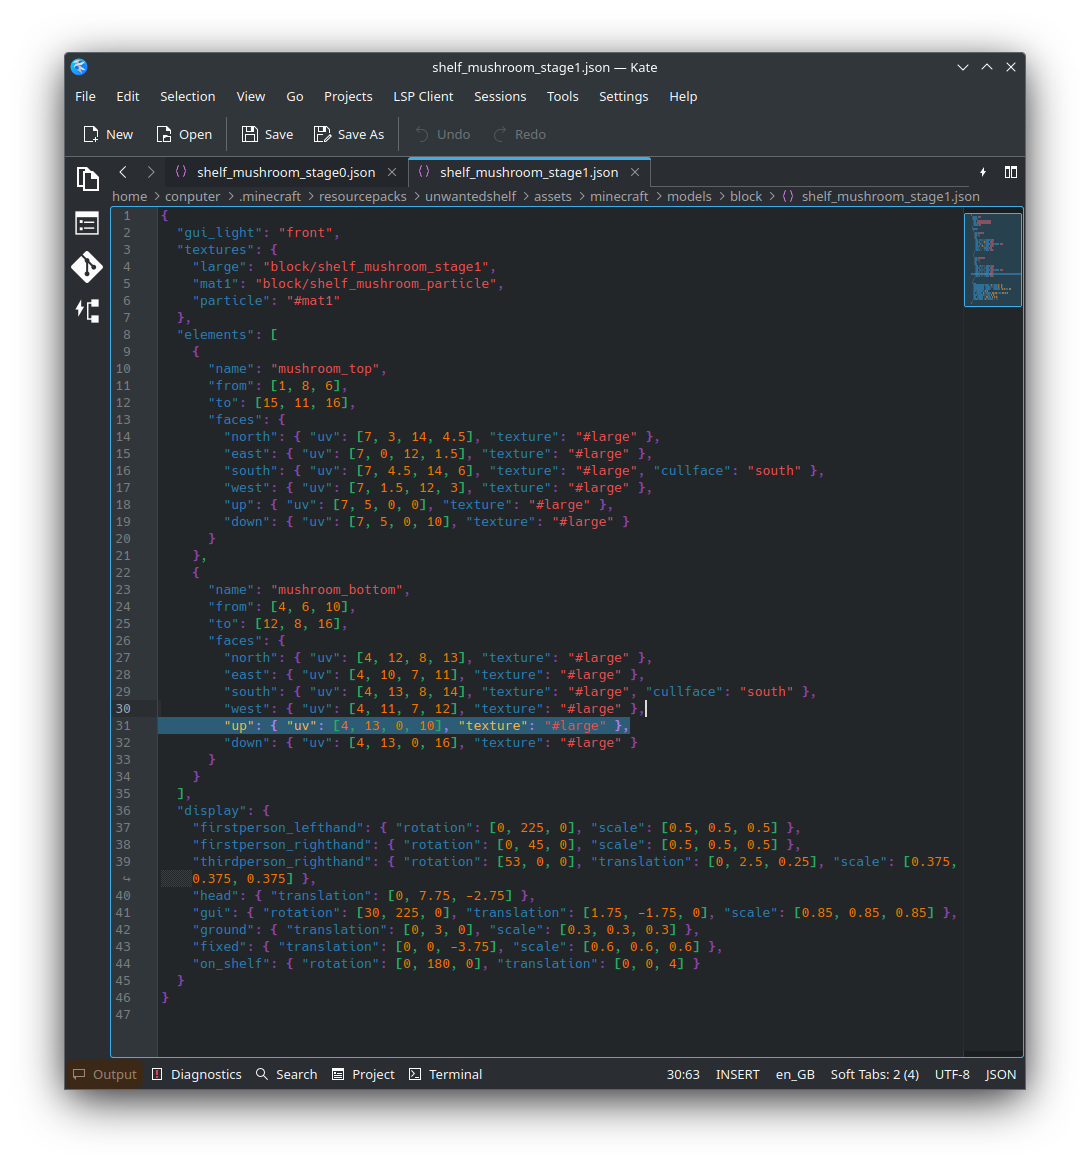Click the Redo toolbar button

point(520,134)
